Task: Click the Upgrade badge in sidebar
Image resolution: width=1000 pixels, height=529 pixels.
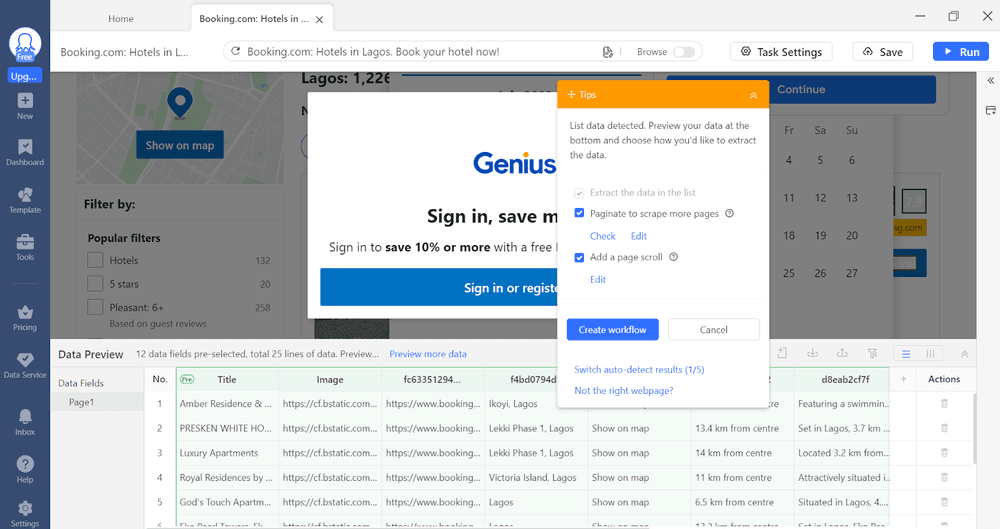Action: coord(25,76)
